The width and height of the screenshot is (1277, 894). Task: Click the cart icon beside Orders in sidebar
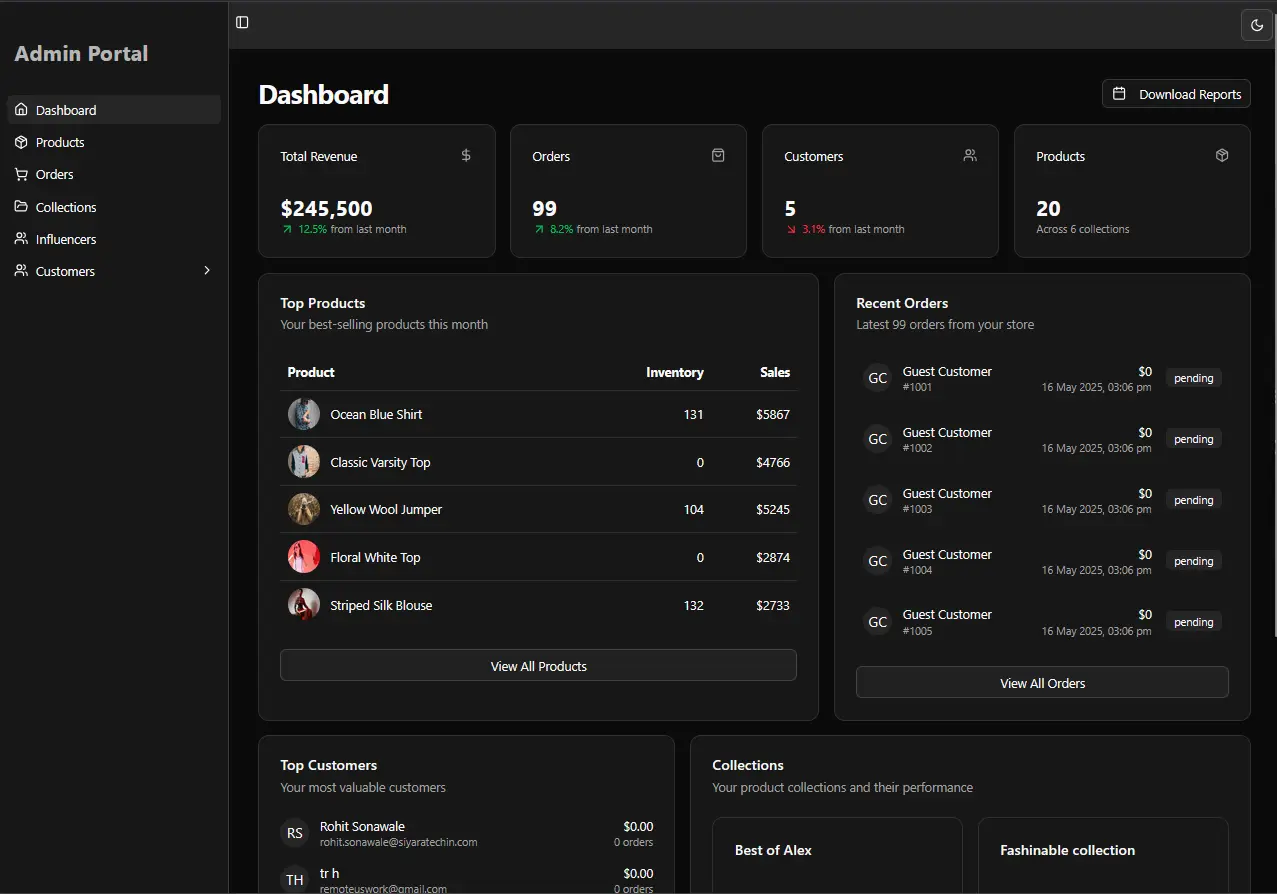tap(21, 174)
